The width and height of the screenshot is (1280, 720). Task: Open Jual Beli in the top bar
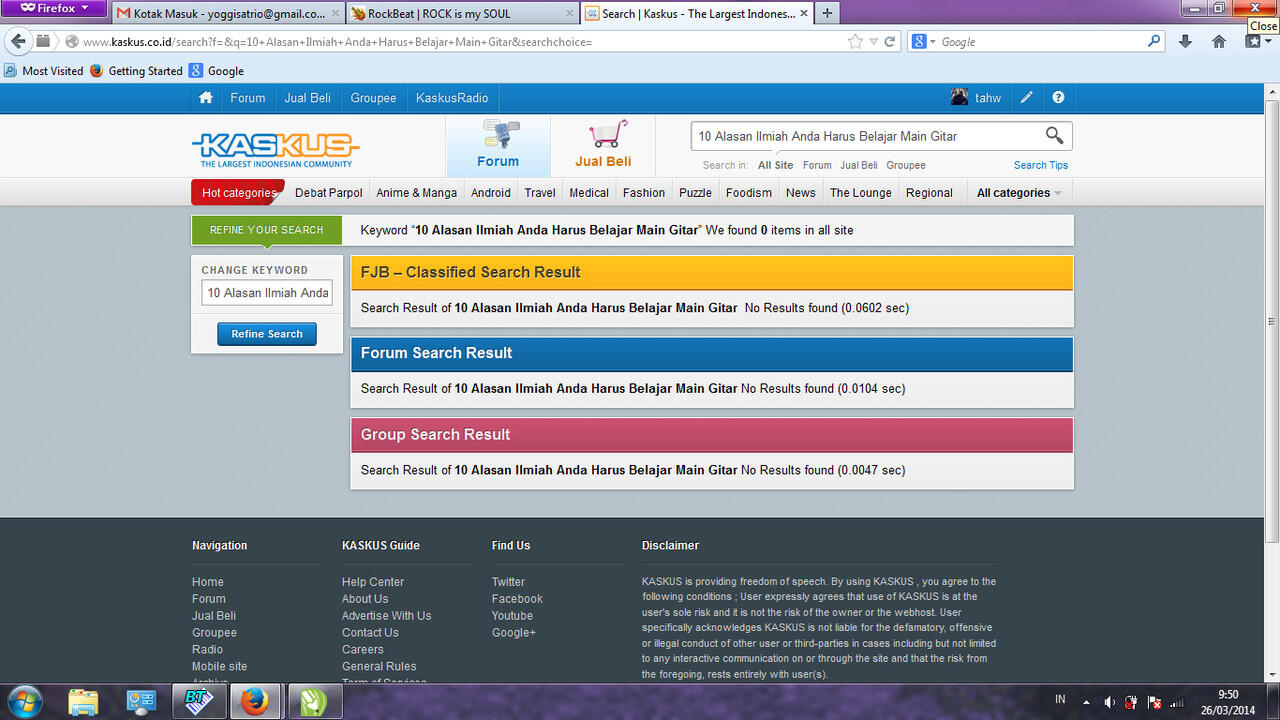coord(307,98)
